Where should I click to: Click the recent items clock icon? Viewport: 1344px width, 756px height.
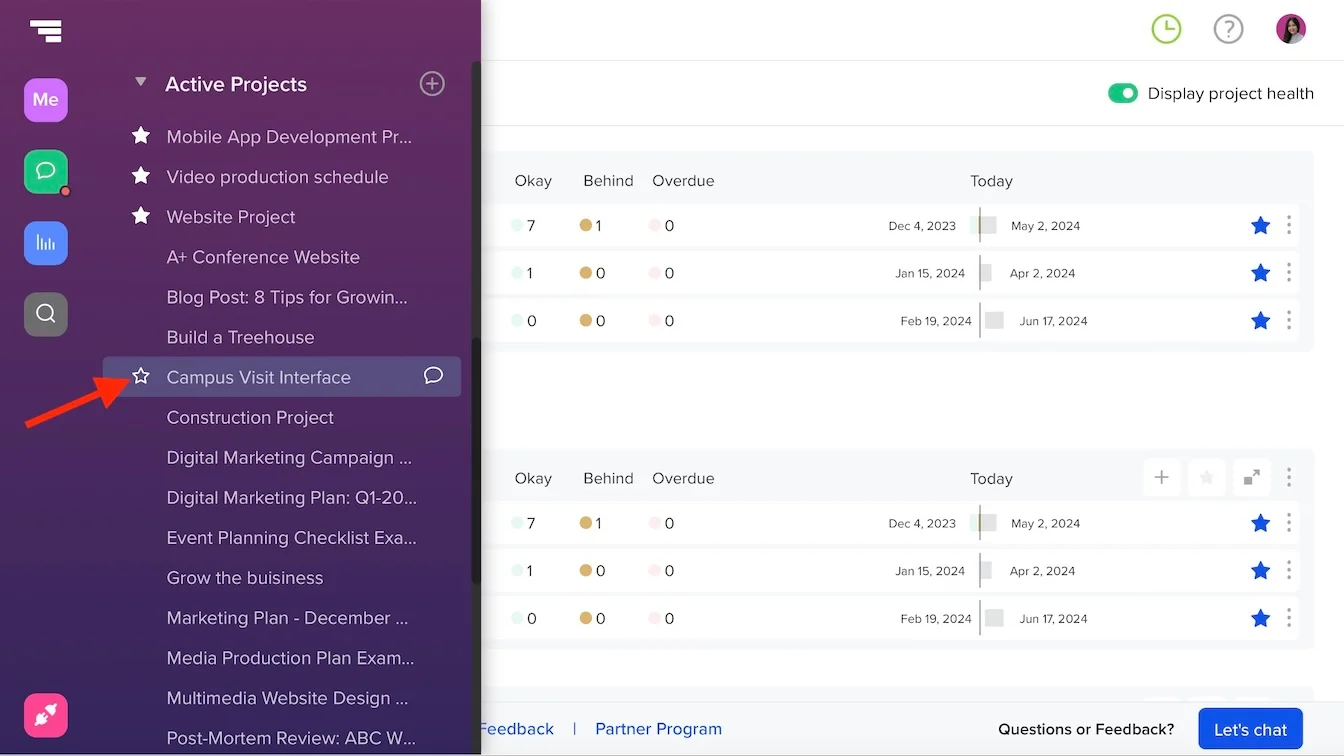click(x=1166, y=29)
